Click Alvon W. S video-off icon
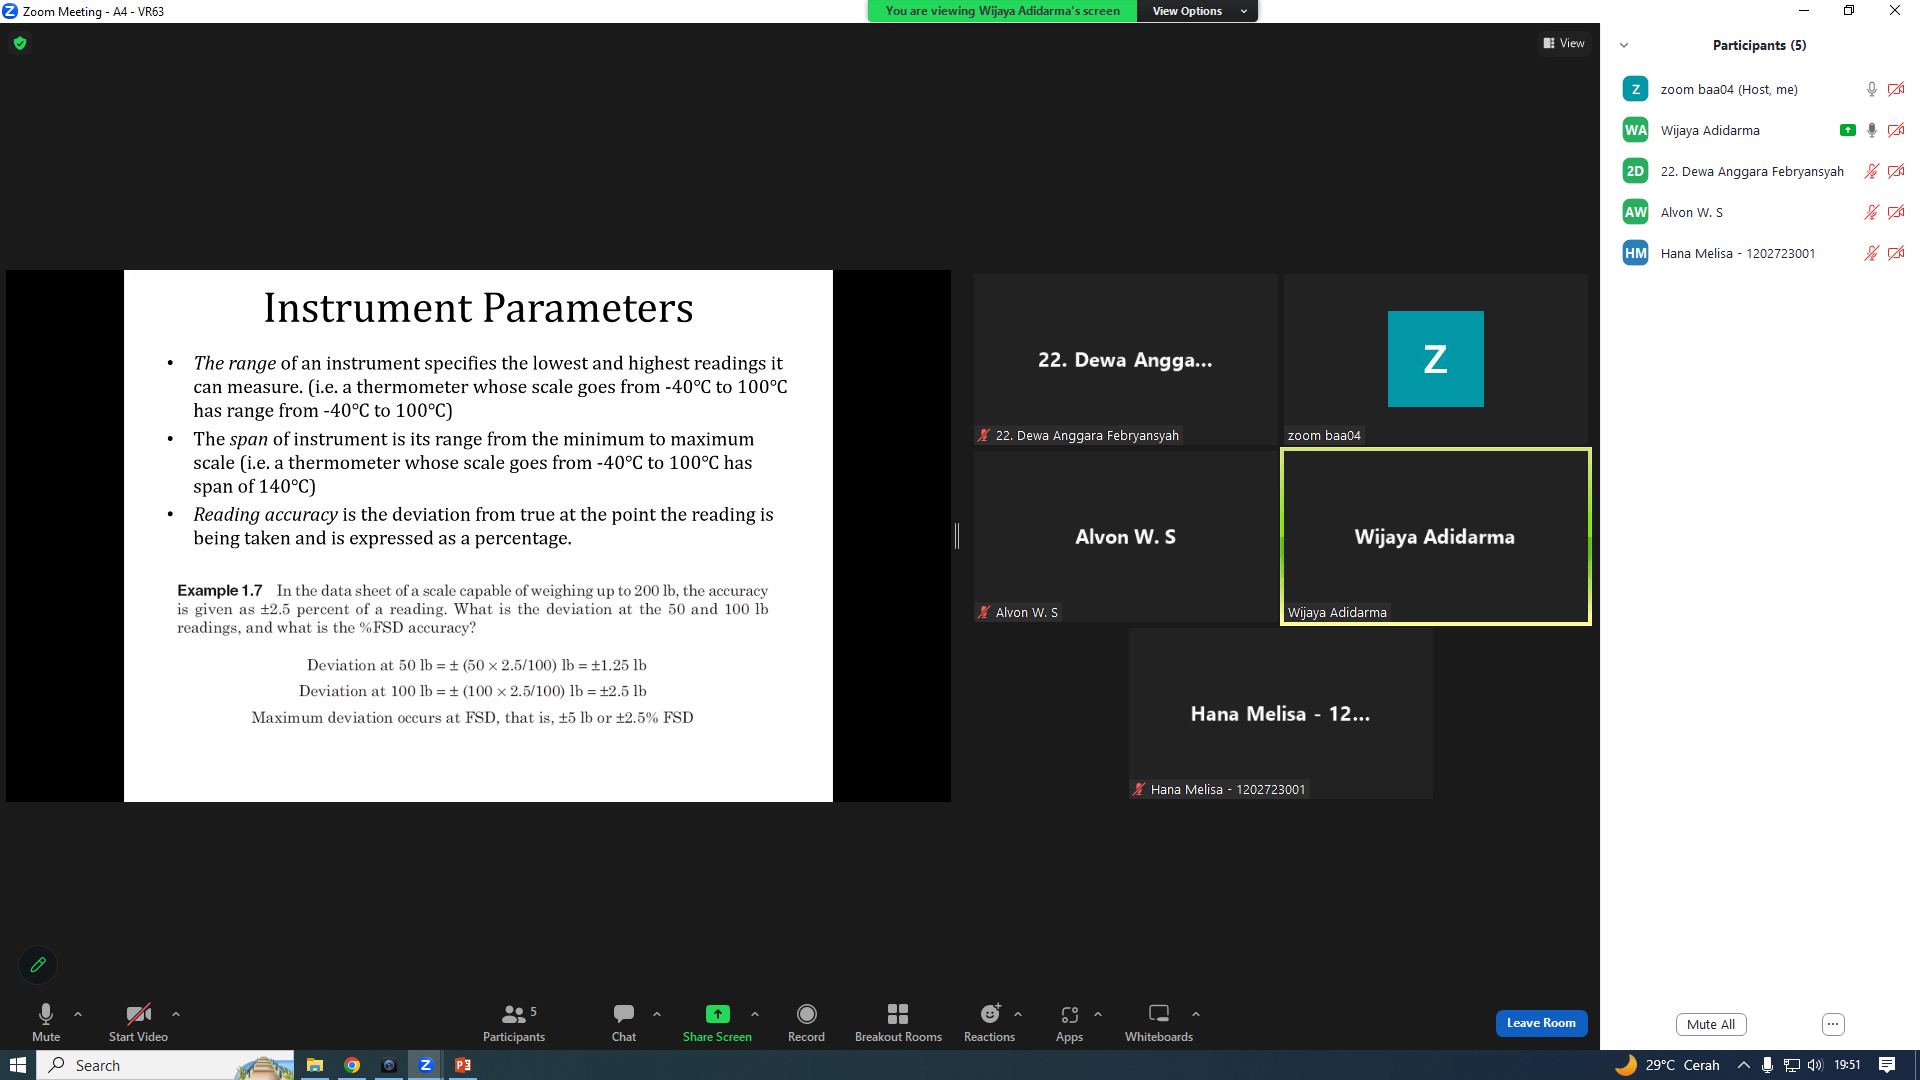 (x=1896, y=212)
